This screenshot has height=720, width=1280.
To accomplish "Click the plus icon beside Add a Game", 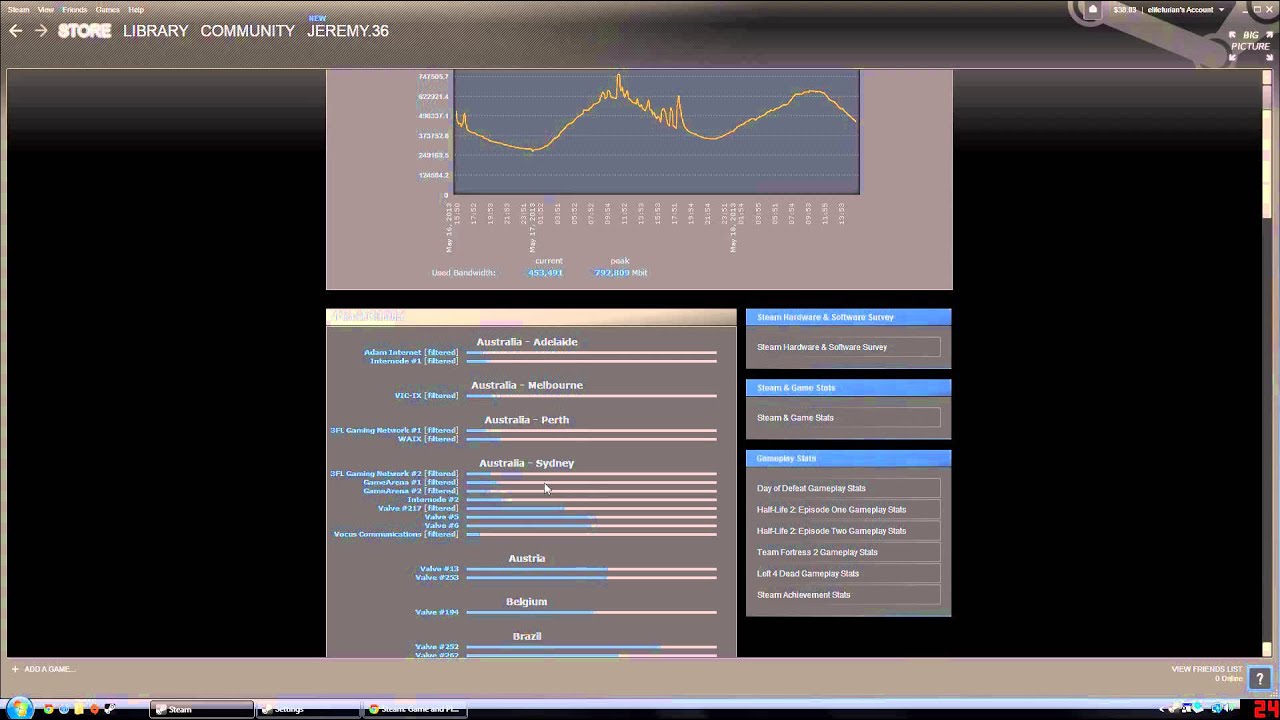I will coord(15,669).
